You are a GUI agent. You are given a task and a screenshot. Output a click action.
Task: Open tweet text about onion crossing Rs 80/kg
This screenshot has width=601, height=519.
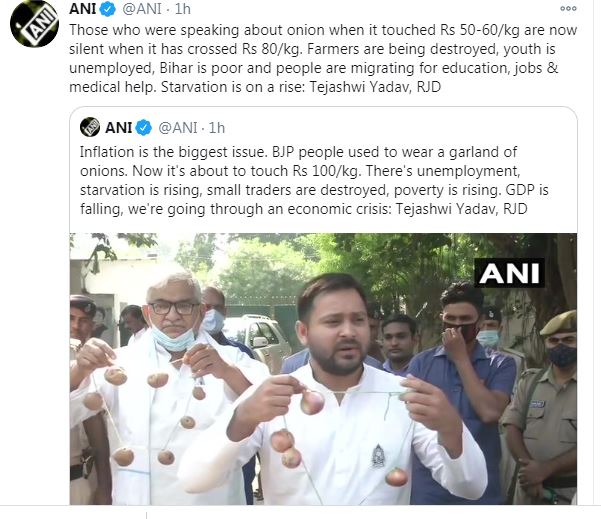[323, 58]
